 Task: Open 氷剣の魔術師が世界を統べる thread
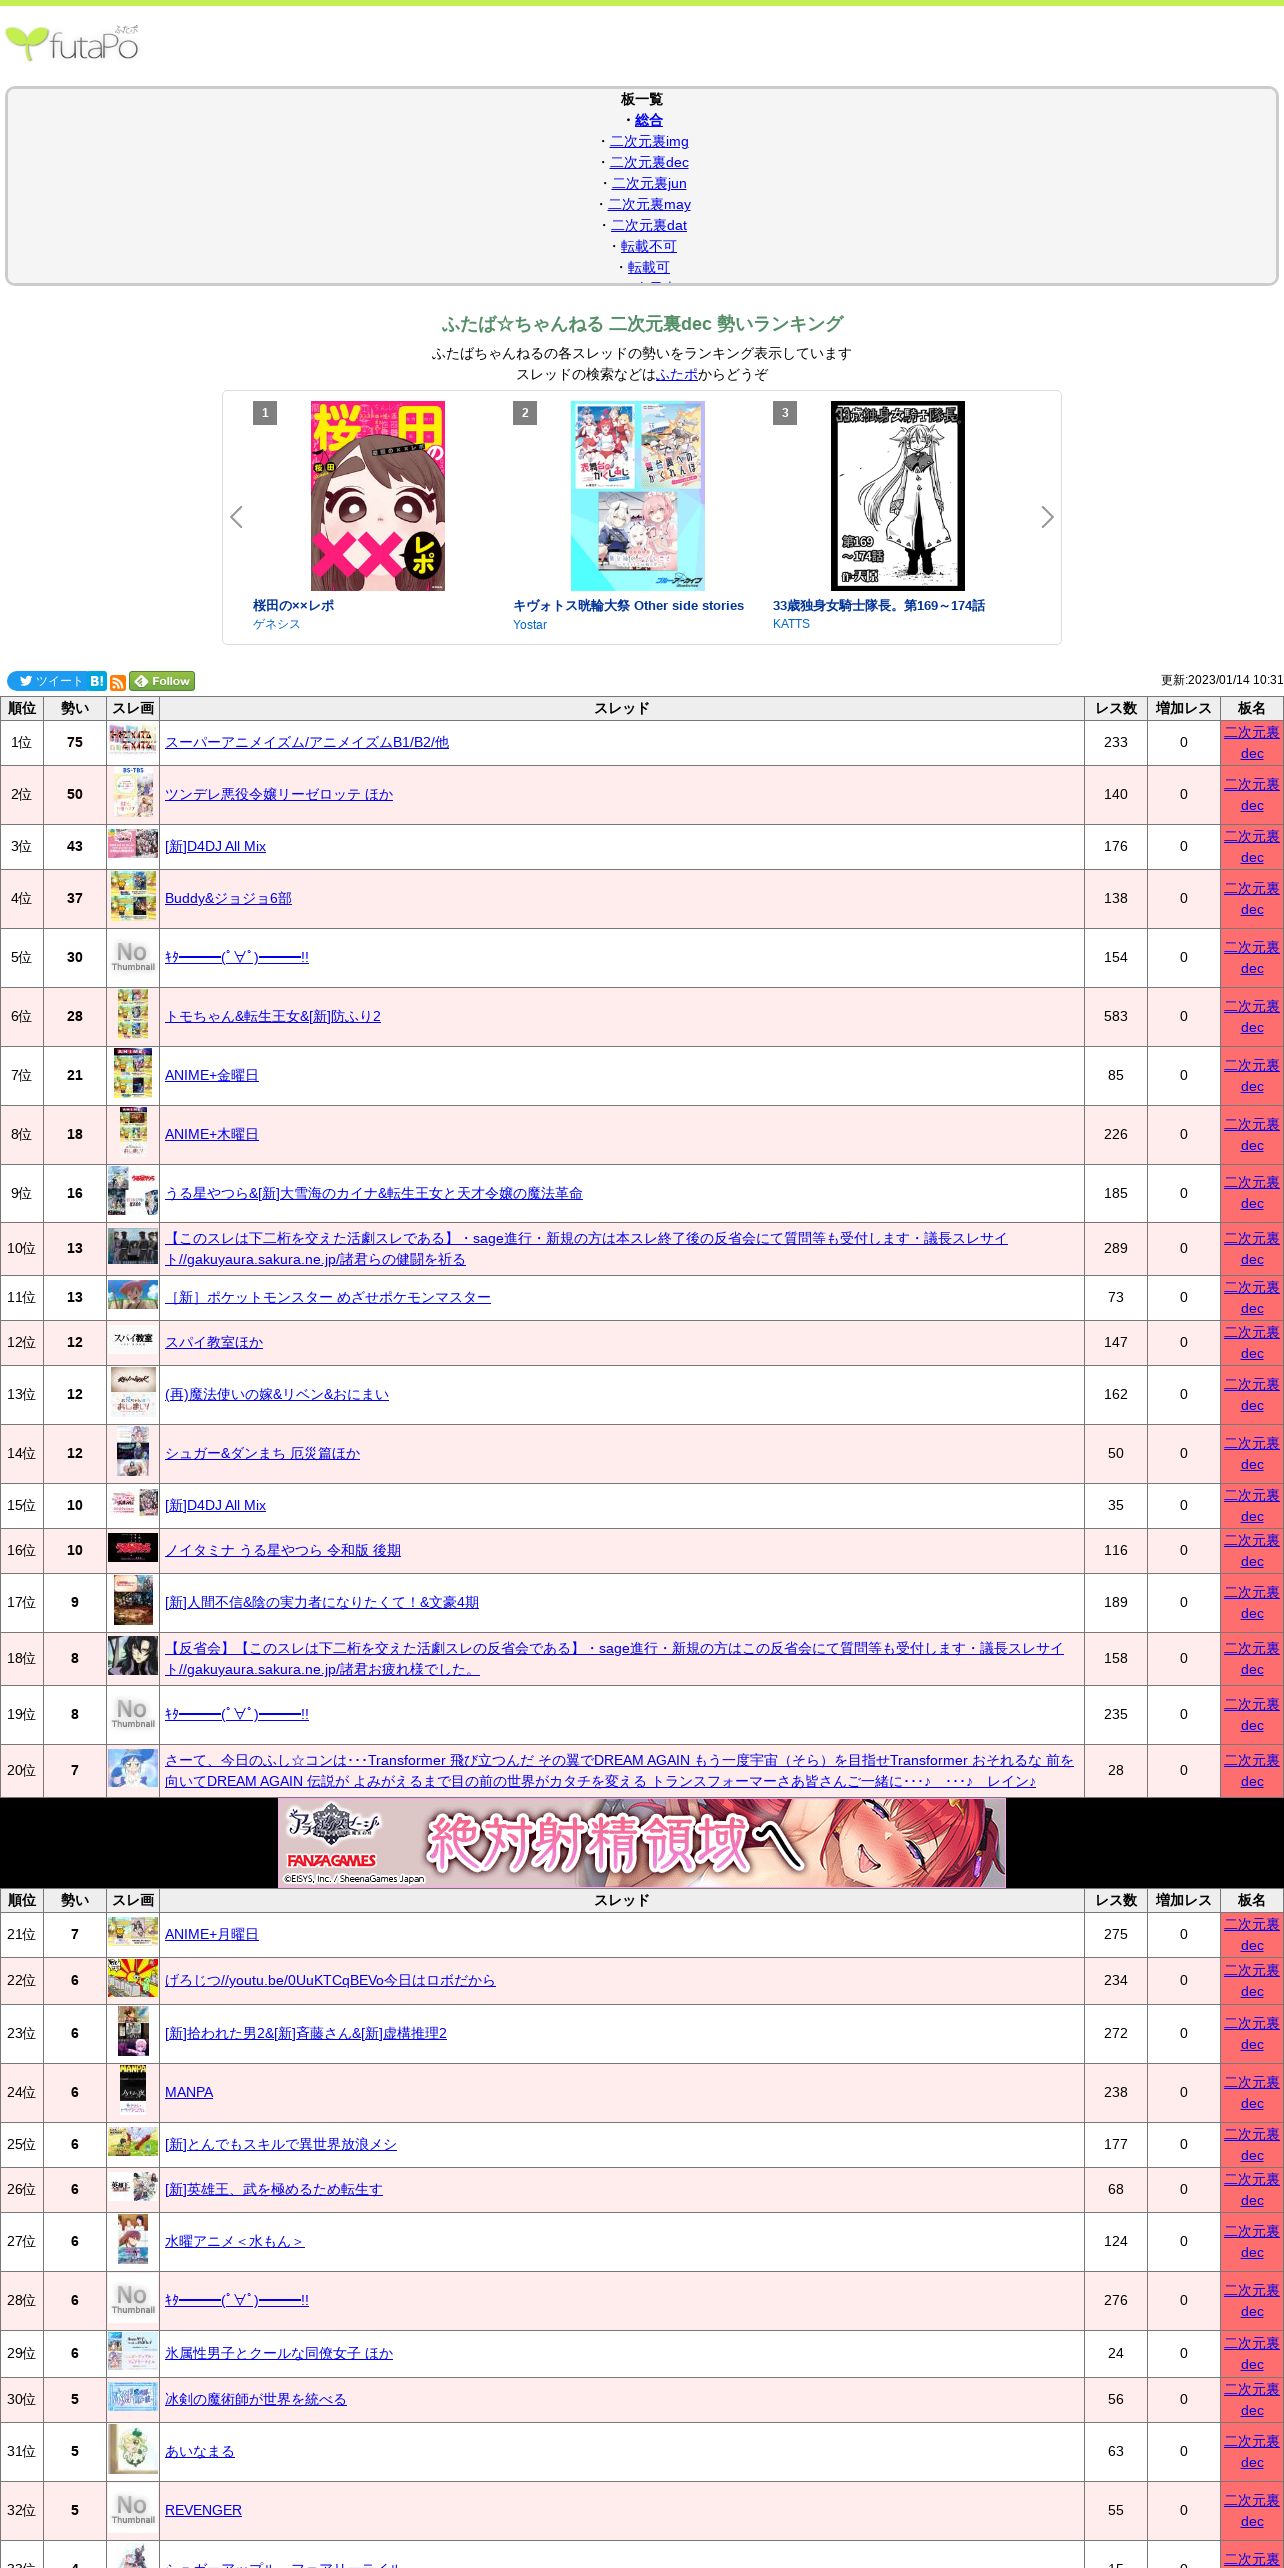[255, 2399]
